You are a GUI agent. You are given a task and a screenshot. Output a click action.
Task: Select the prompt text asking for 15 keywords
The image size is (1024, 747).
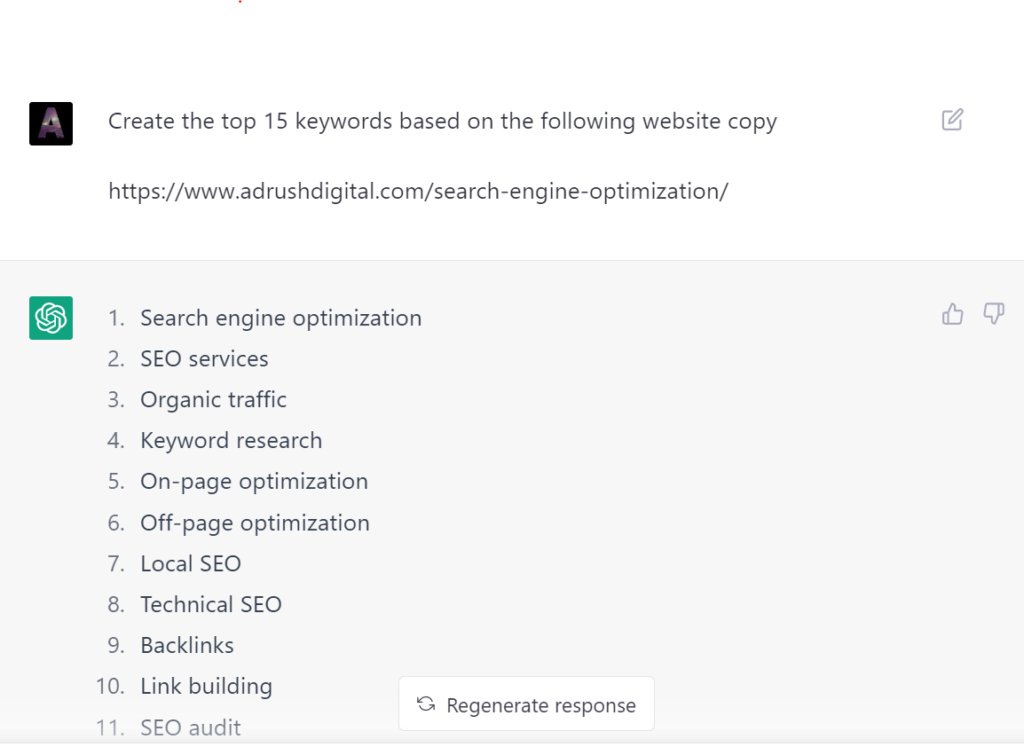click(441, 121)
